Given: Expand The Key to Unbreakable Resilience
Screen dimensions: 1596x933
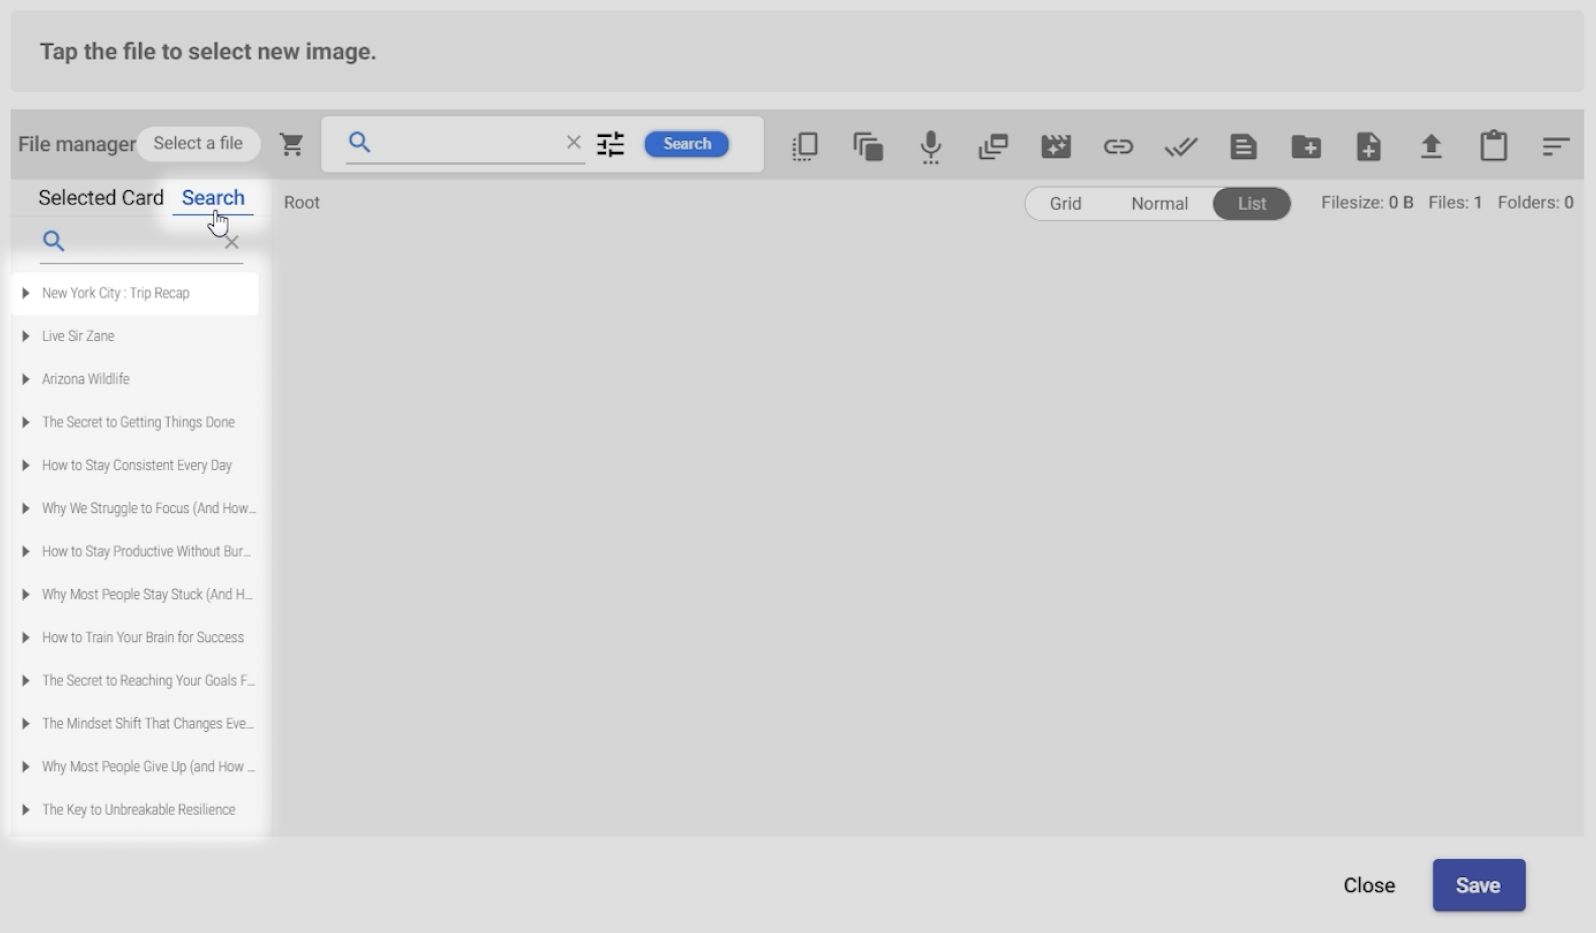Looking at the screenshot, I should 26,810.
